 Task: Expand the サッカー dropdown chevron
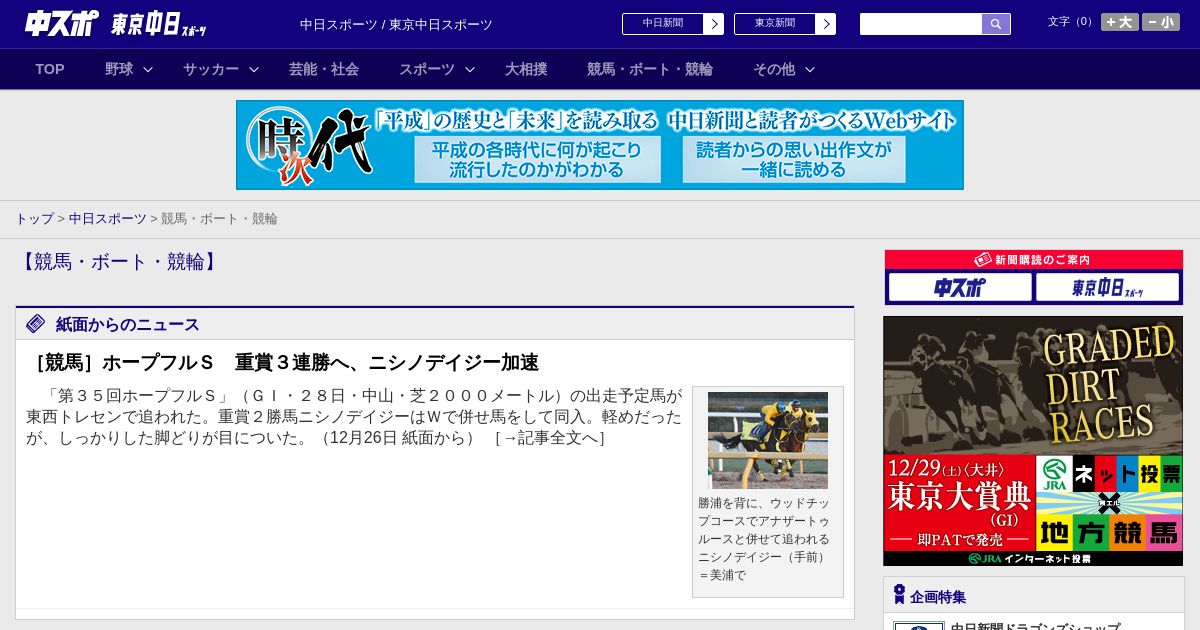(x=254, y=69)
